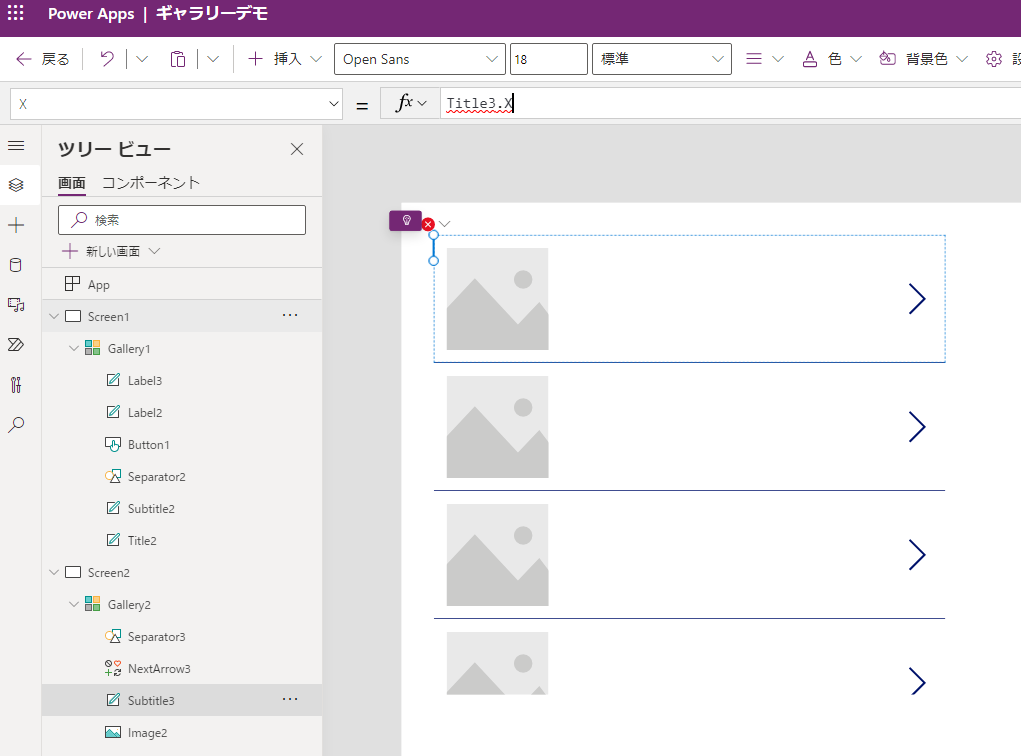Collapse the Gallery1 node
This screenshot has height=756, width=1021.
(x=74, y=348)
